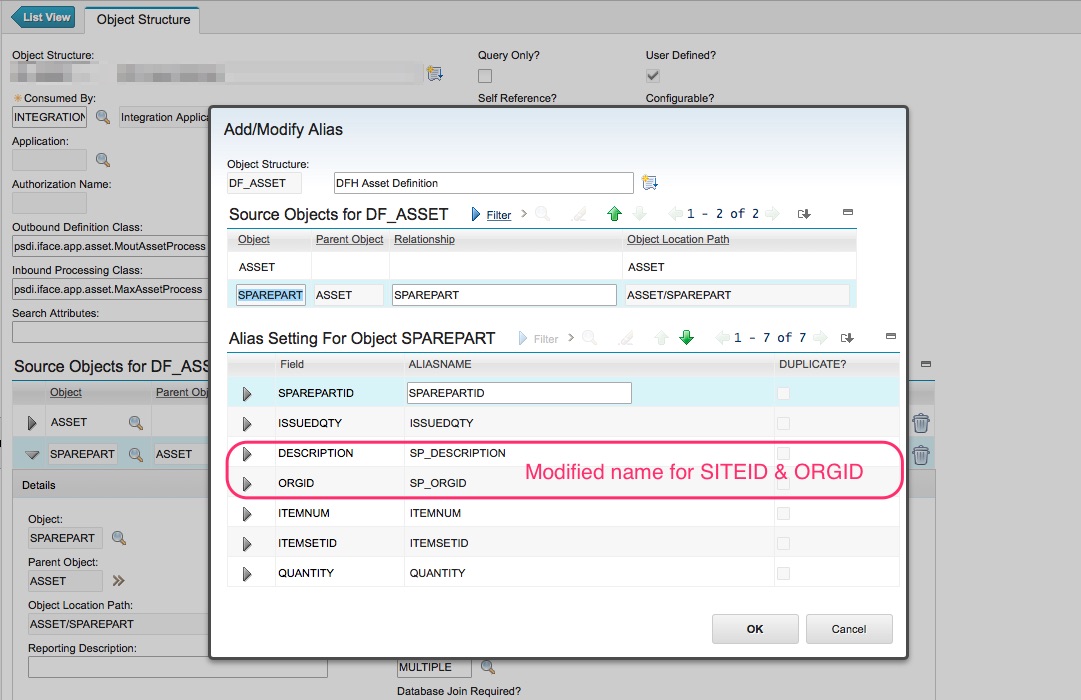Open long description icon next to DFH Asset Definition

[649, 183]
